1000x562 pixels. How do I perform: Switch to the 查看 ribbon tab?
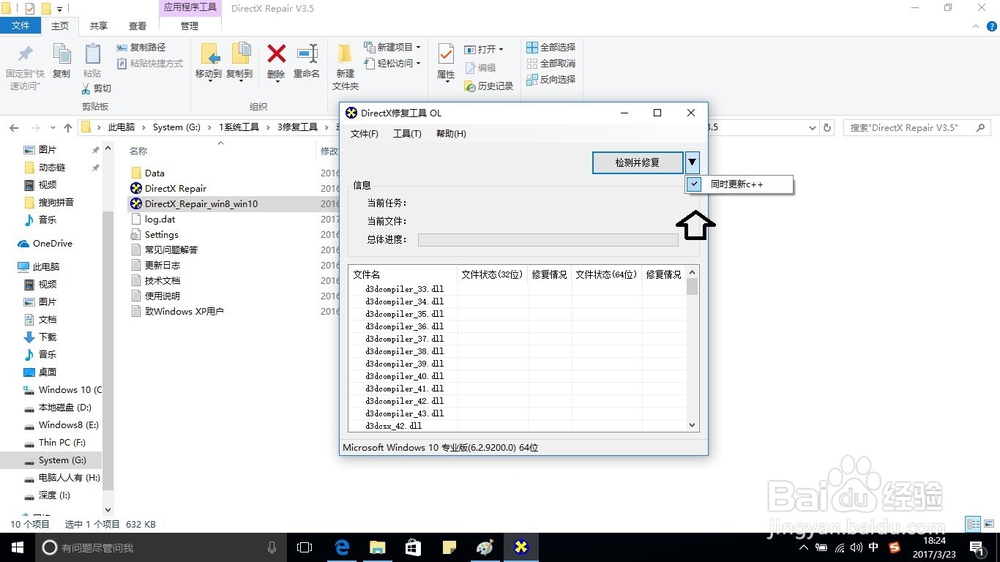click(x=137, y=26)
